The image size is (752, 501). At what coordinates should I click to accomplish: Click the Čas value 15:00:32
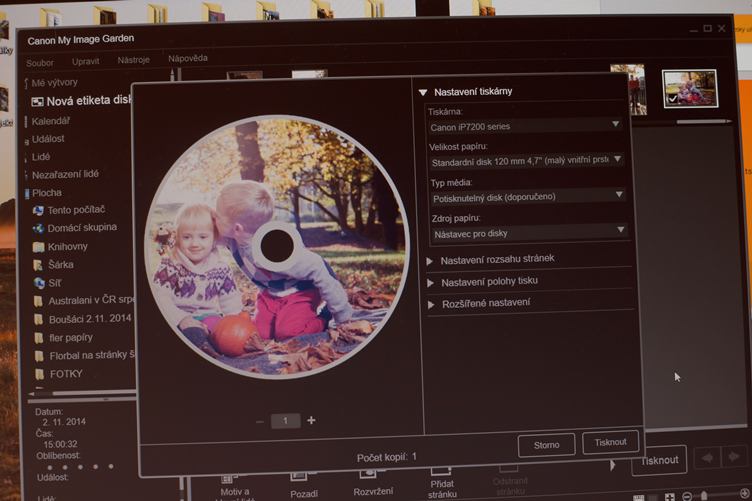(60, 444)
